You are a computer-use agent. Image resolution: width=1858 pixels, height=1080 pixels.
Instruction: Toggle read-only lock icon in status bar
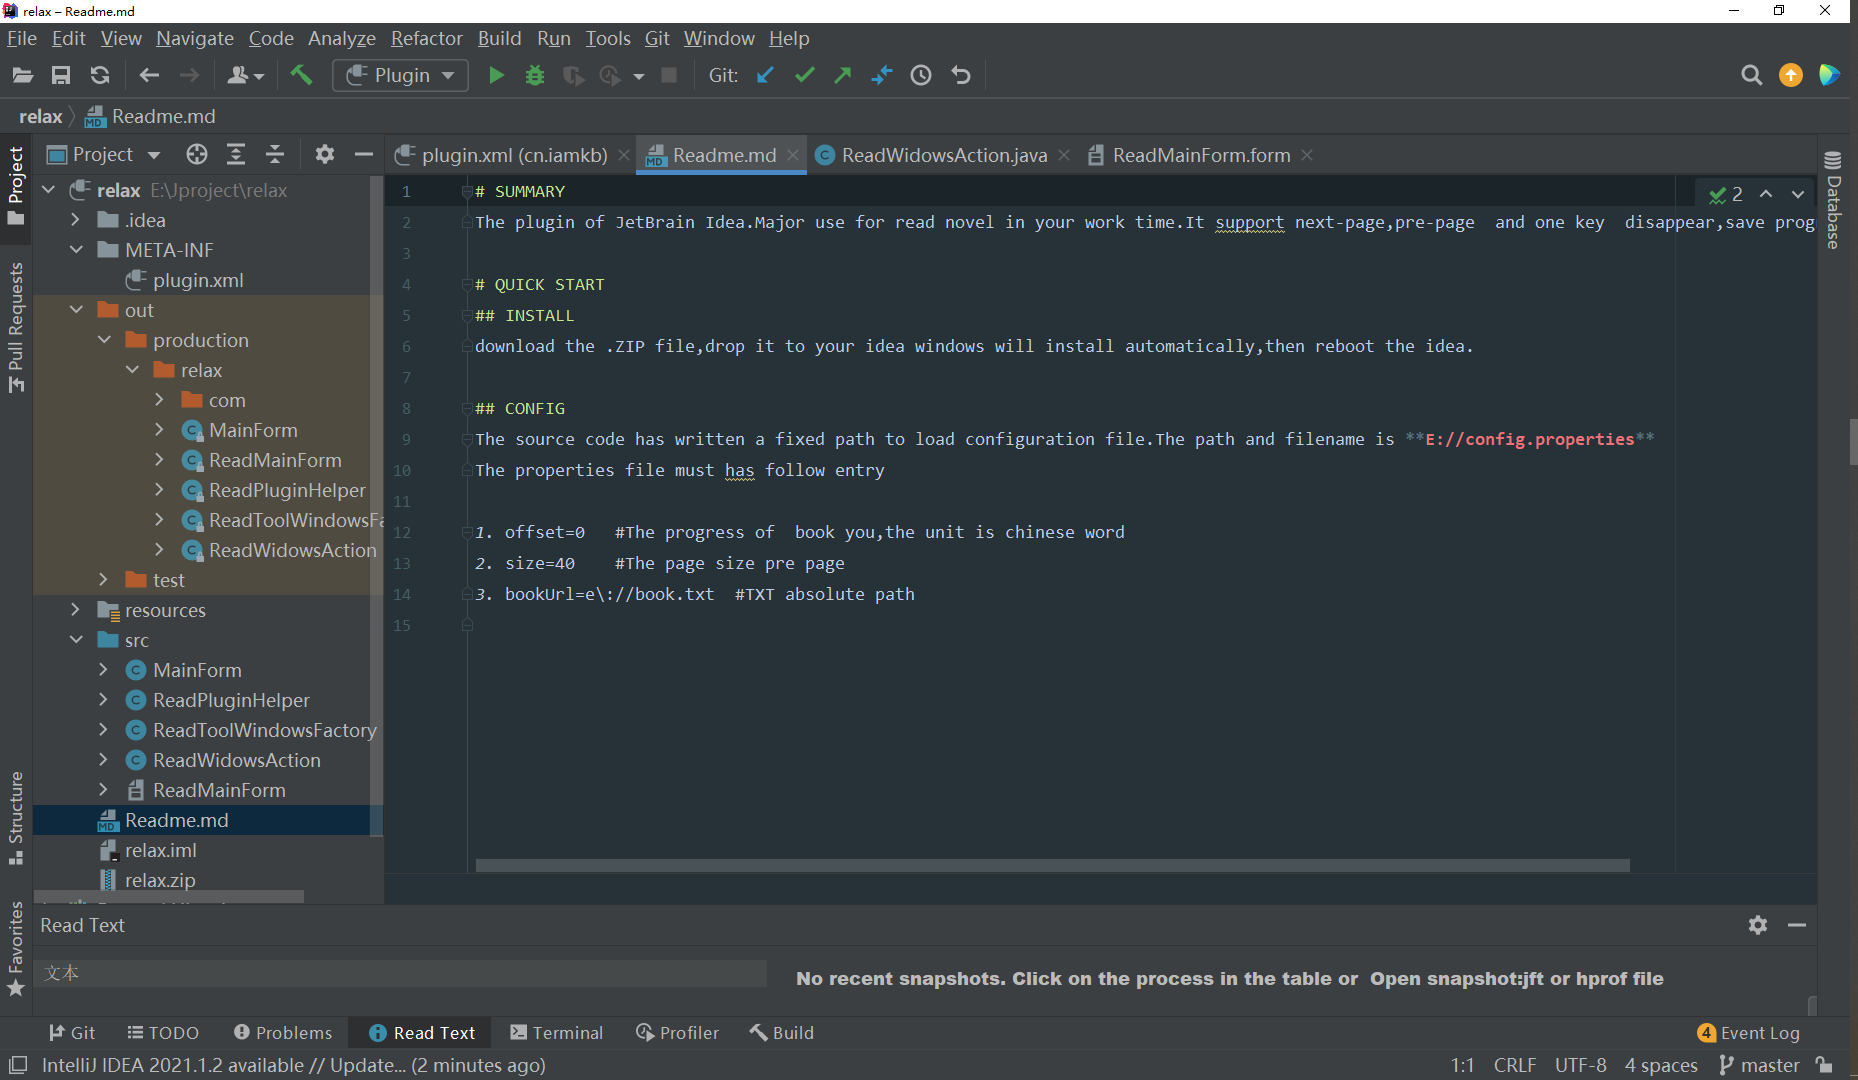[1825, 1065]
